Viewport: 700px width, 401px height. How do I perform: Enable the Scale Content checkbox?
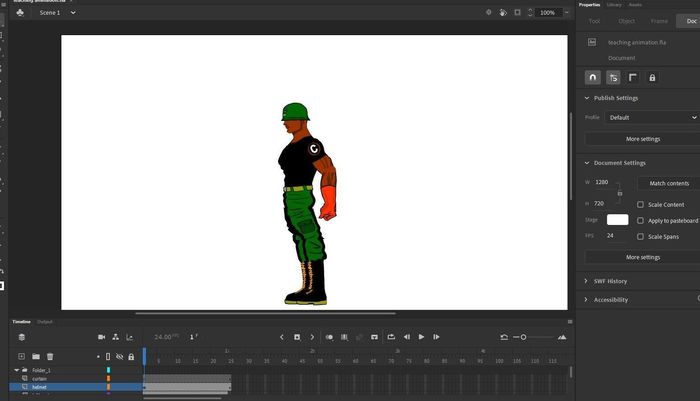point(640,205)
